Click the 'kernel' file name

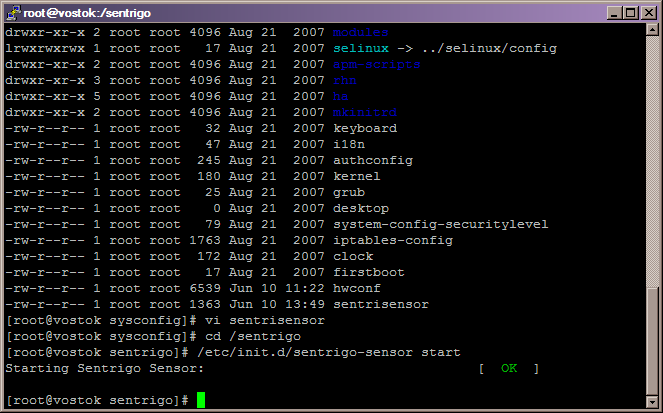coord(356,177)
